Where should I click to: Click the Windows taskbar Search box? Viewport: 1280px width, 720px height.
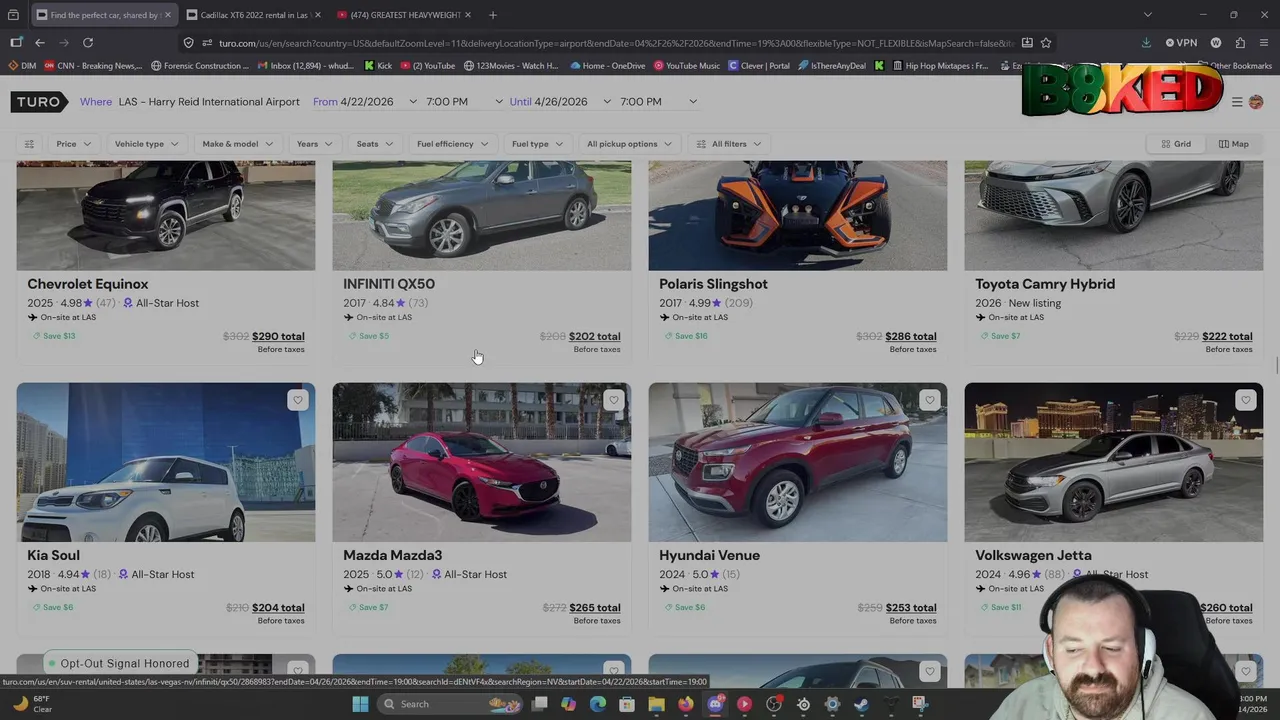pyautogui.click(x=450, y=704)
